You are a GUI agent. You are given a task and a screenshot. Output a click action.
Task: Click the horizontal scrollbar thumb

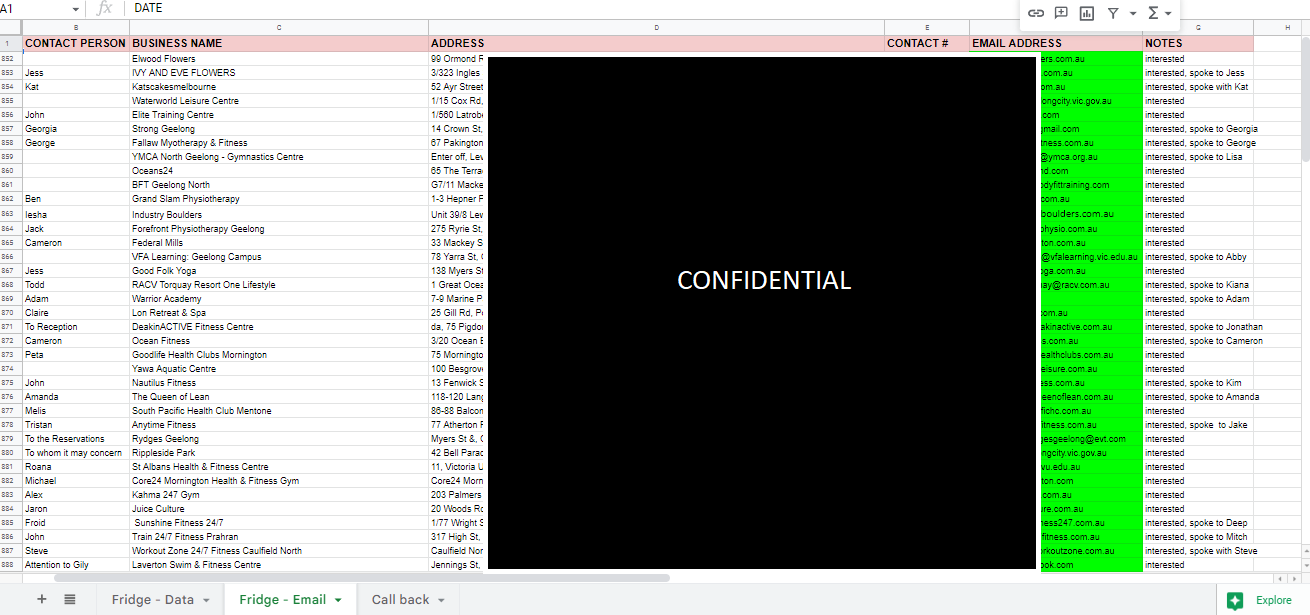362,577
